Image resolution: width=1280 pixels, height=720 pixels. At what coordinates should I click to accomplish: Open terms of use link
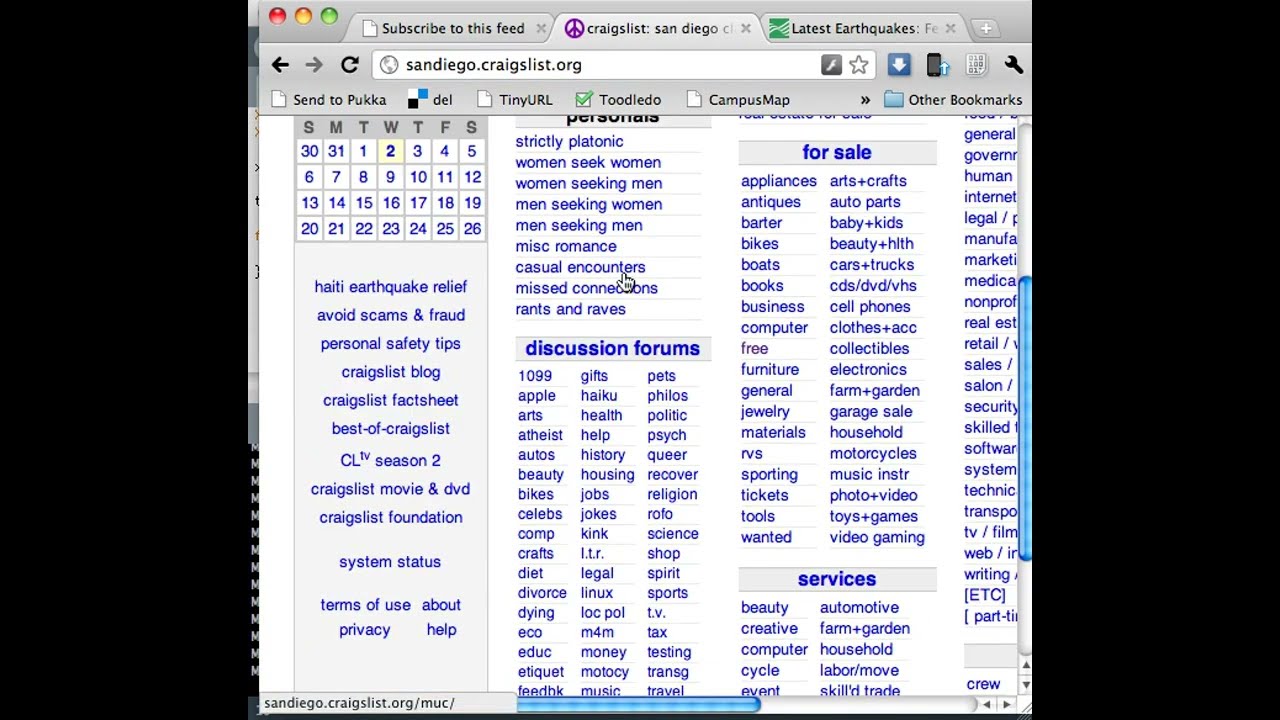365,605
